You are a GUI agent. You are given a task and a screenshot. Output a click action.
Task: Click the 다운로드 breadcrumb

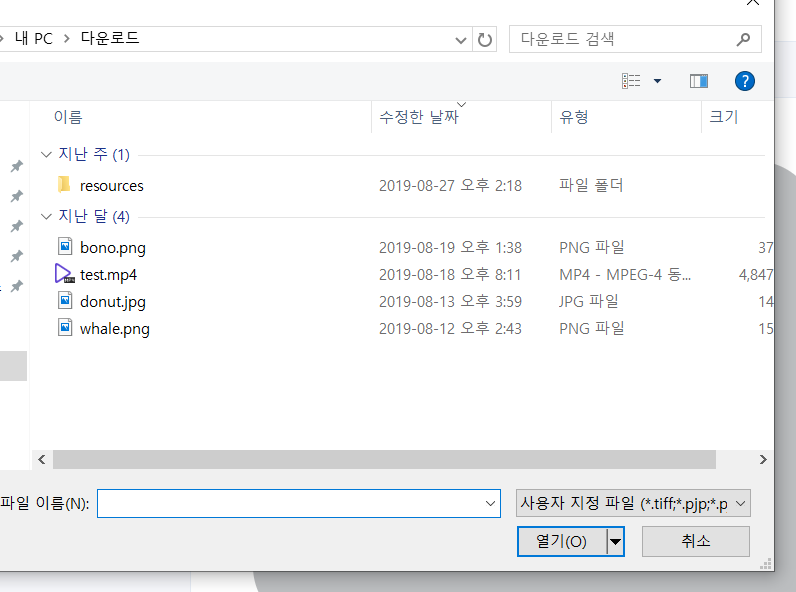pyautogui.click(x=110, y=39)
